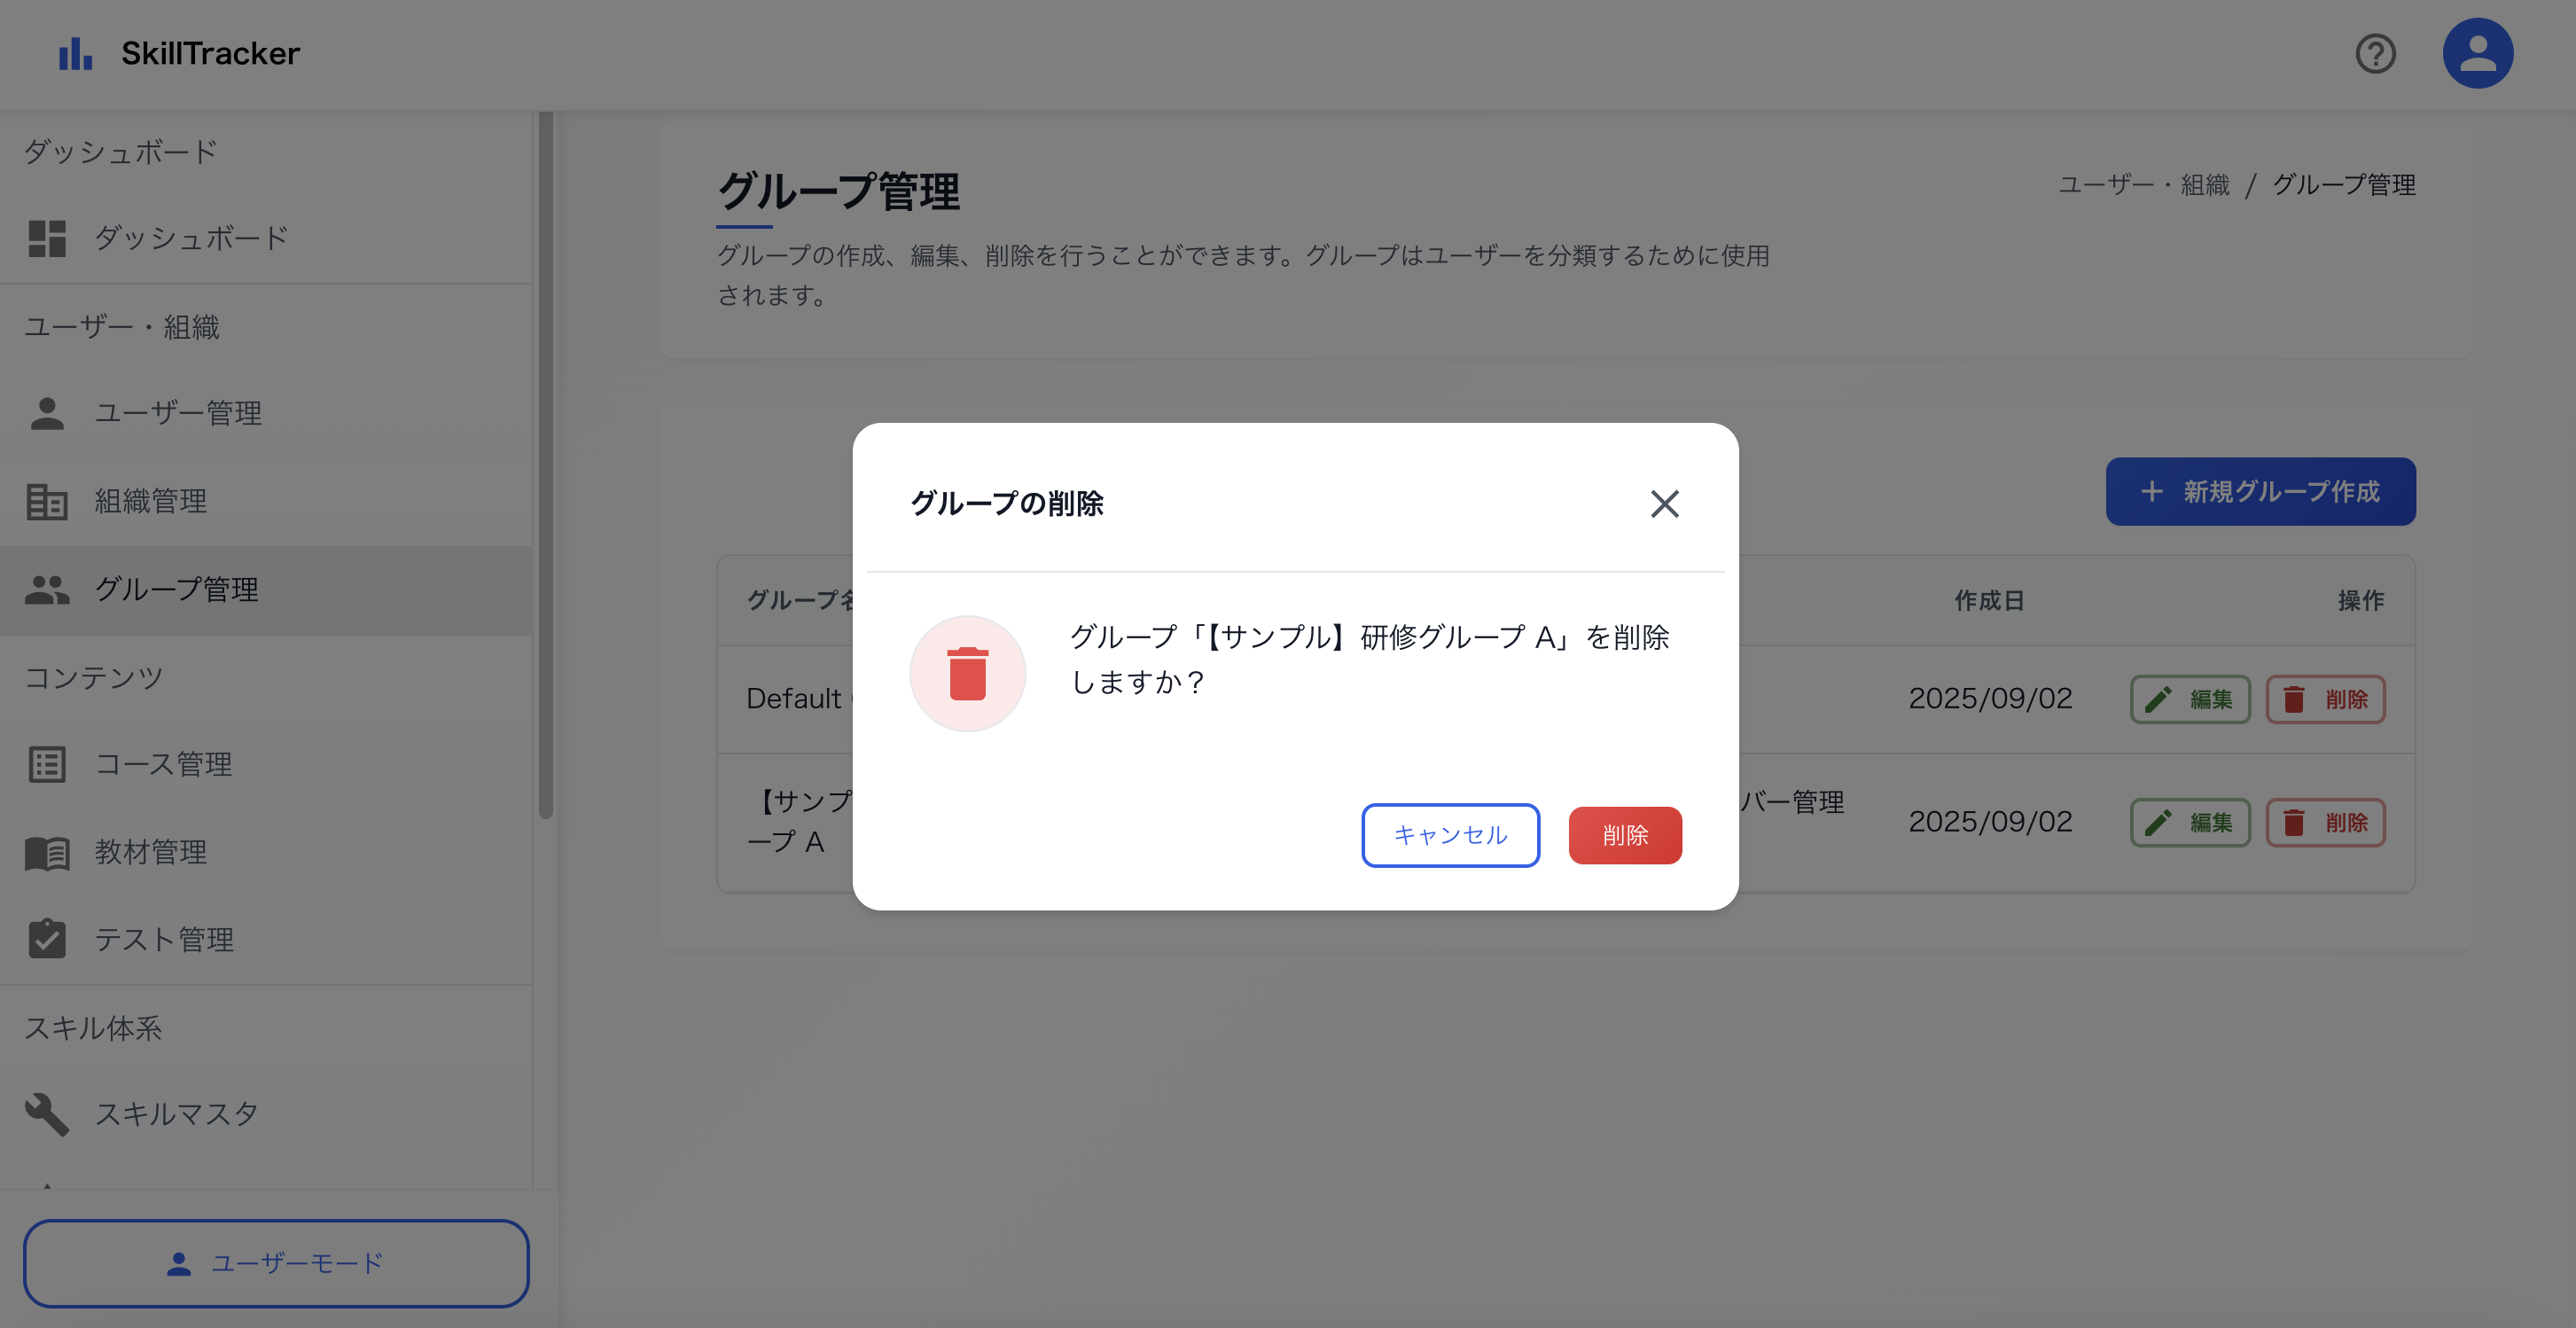Viewport: 2576px width, 1328px height.
Task: Open コース管理 via its list icon
Action: [x=46, y=765]
